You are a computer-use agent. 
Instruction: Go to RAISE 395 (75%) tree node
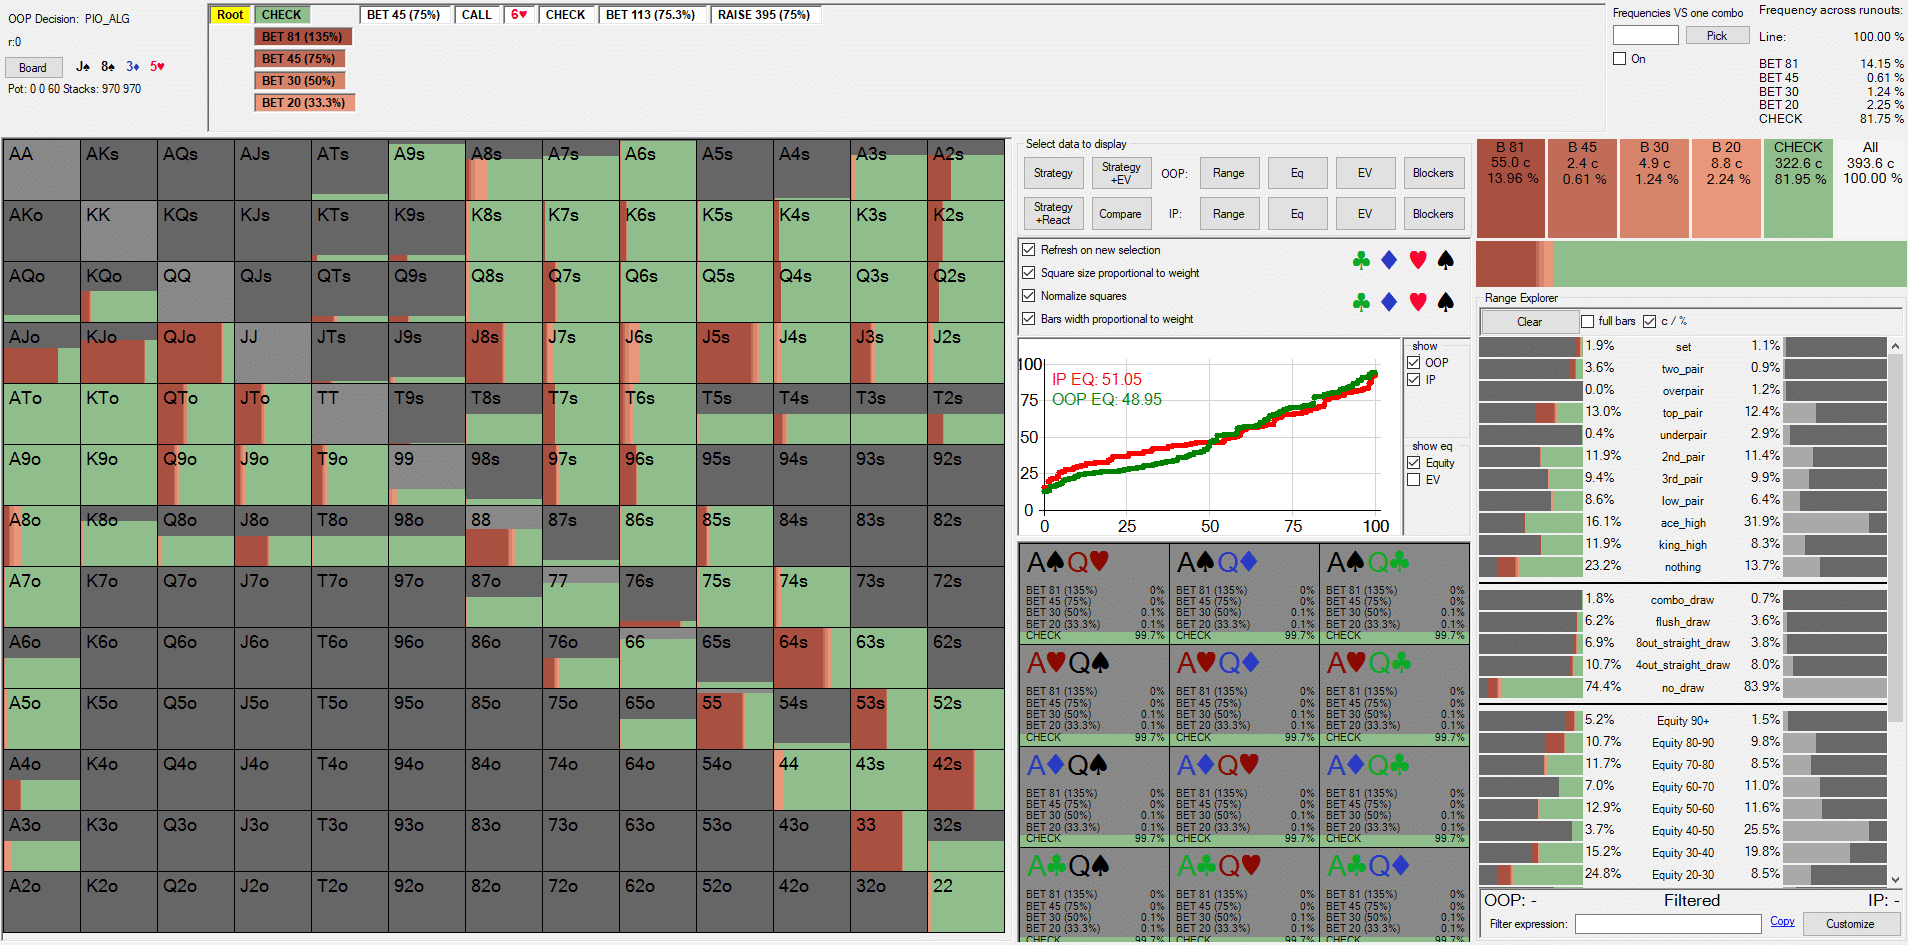[764, 15]
